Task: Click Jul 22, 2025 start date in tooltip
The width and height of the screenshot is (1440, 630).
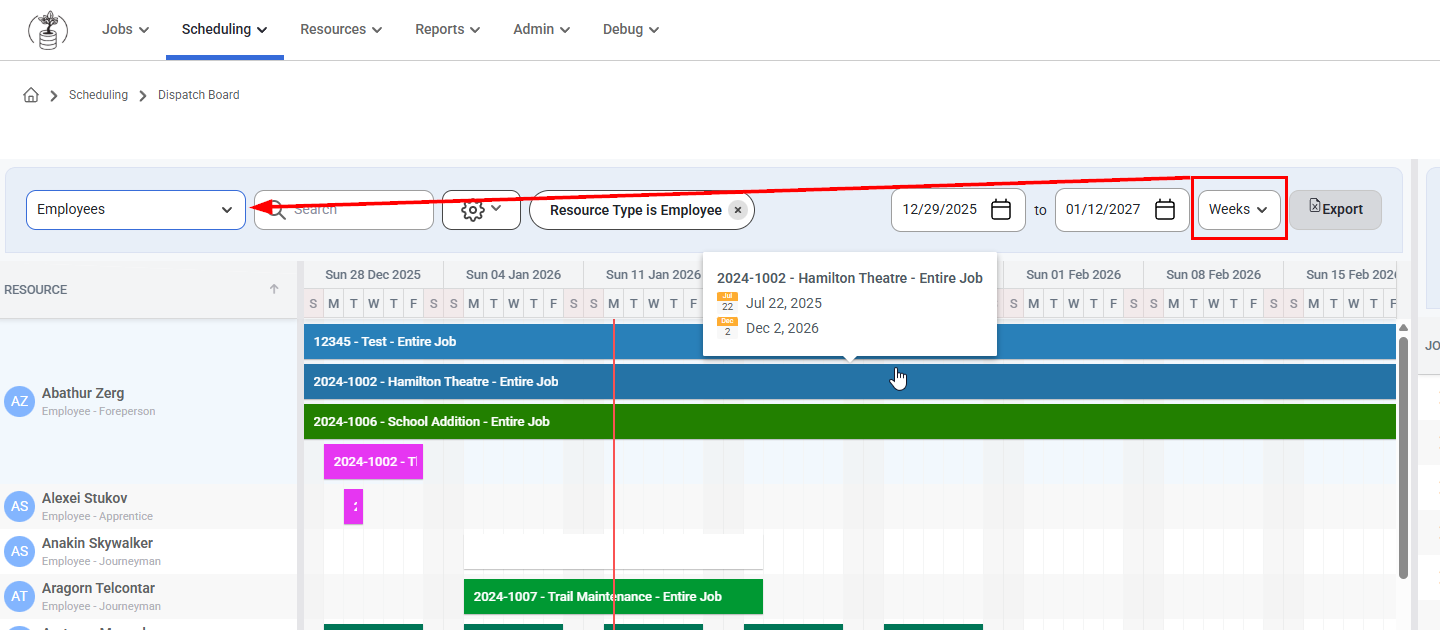Action: click(x=784, y=303)
